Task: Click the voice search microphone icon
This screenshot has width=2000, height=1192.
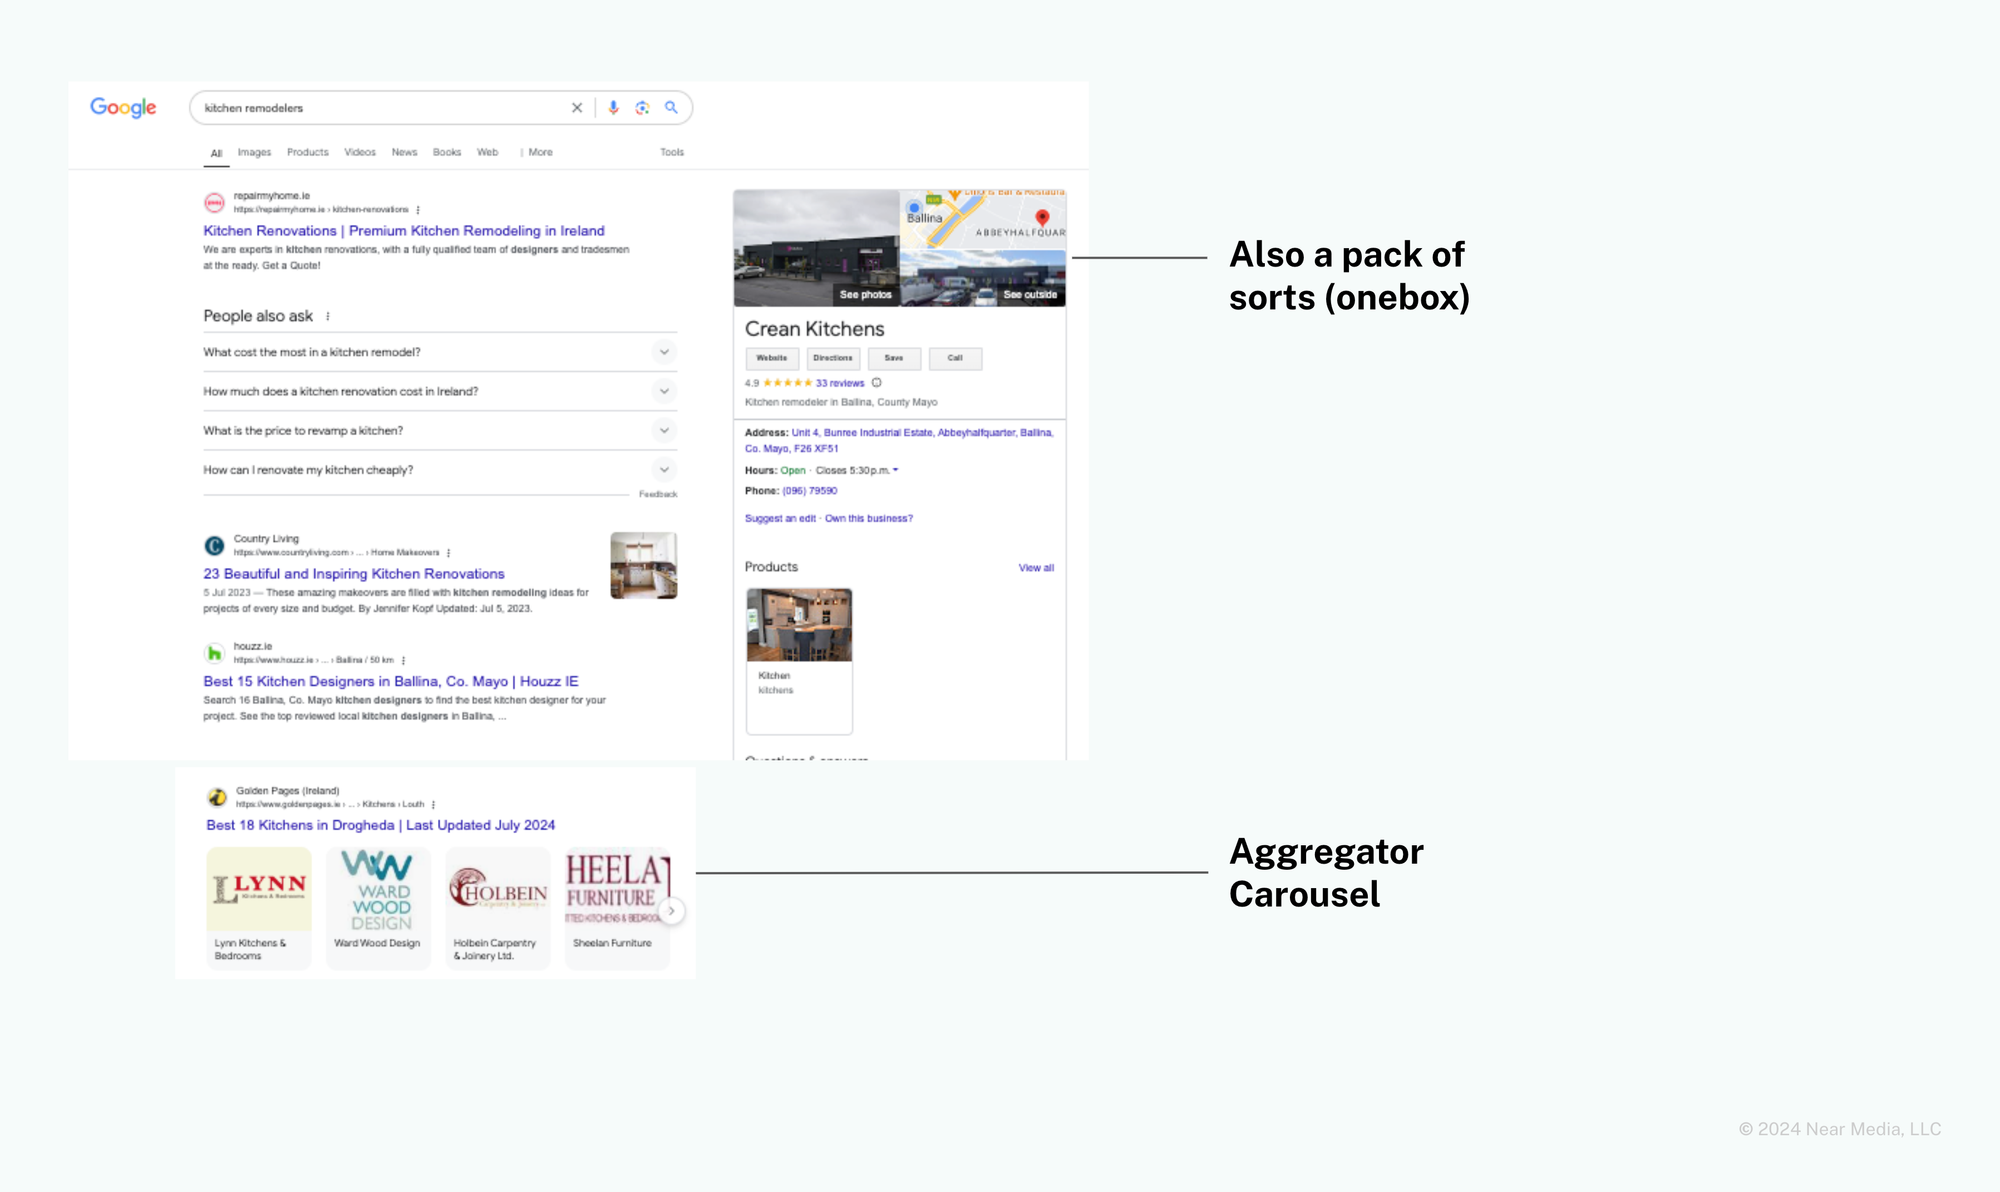Action: pyautogui.click(x=613, y=108)
